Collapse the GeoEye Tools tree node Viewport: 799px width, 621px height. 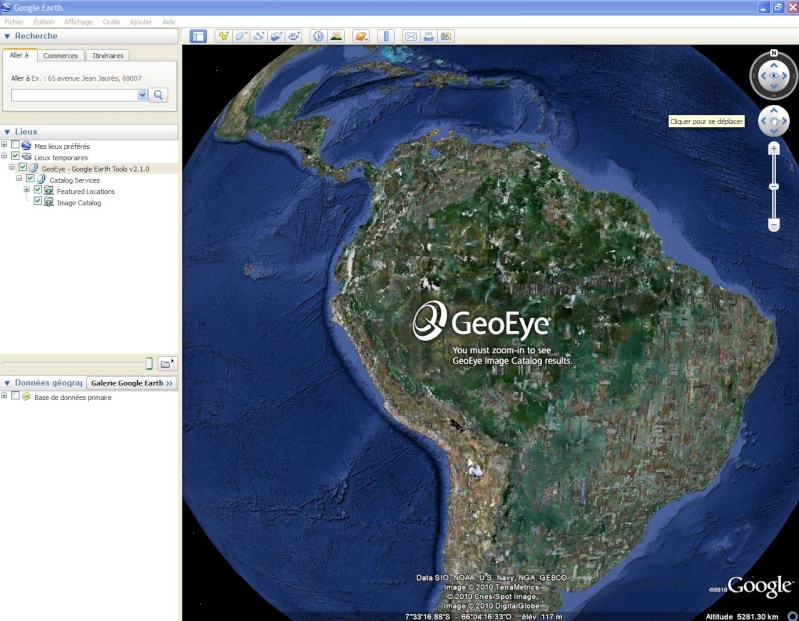(12, 167)
